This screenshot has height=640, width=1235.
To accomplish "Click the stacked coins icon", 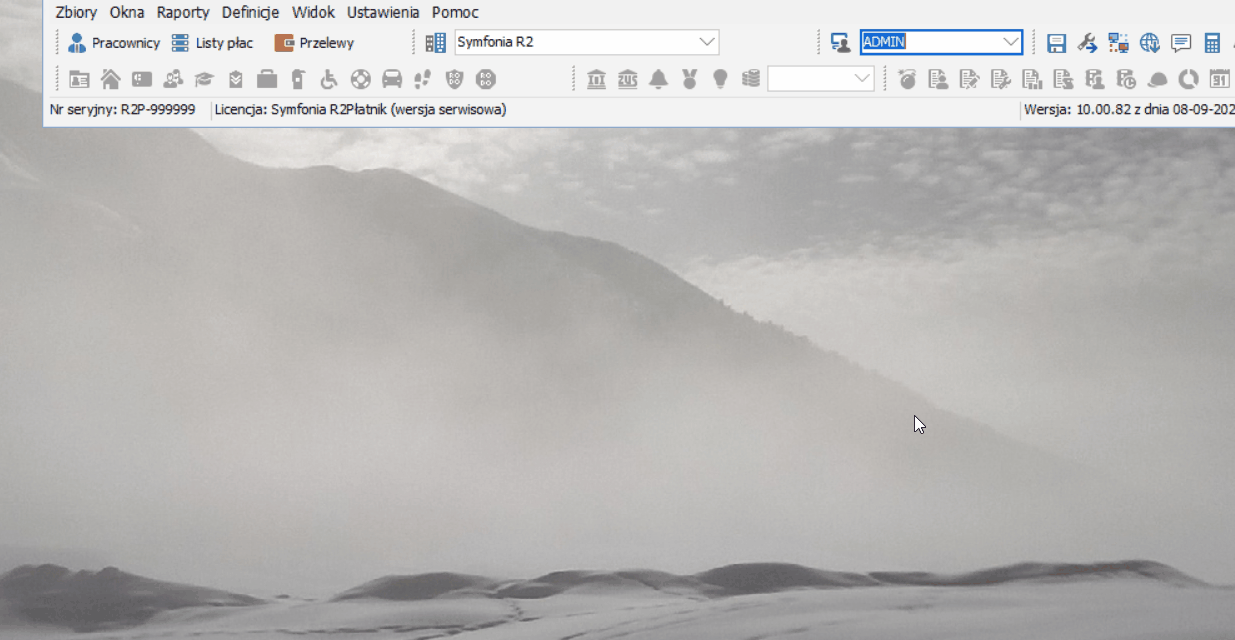I will 751,79.
